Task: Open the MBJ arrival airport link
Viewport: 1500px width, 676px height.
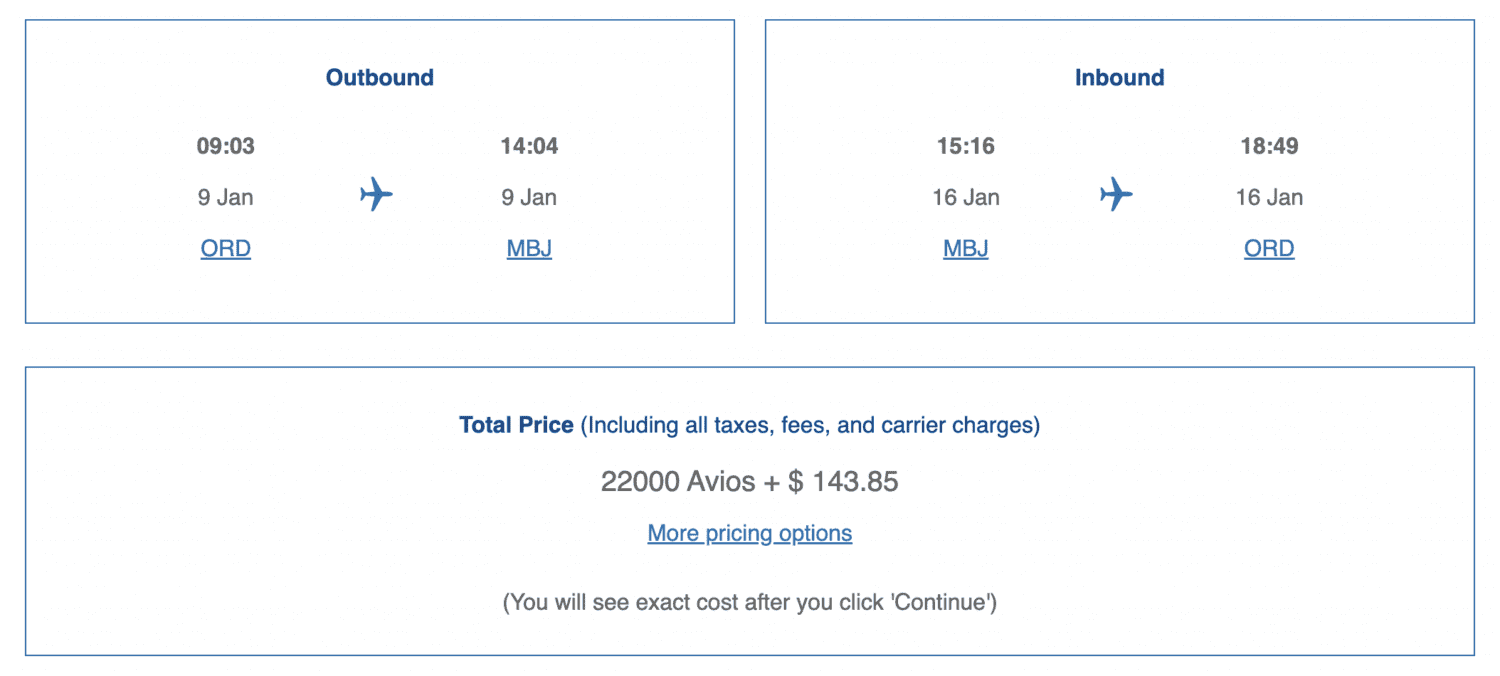Action: 528,248
